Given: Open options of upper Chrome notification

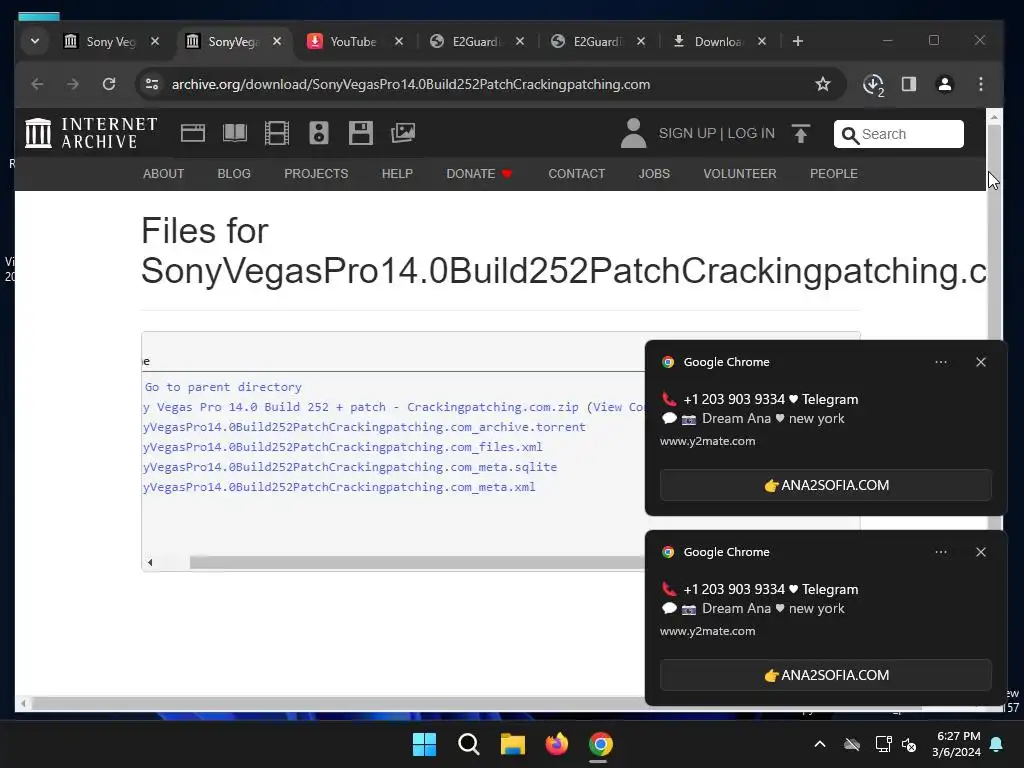Looking at the screenshot, I should coord(940,362).
